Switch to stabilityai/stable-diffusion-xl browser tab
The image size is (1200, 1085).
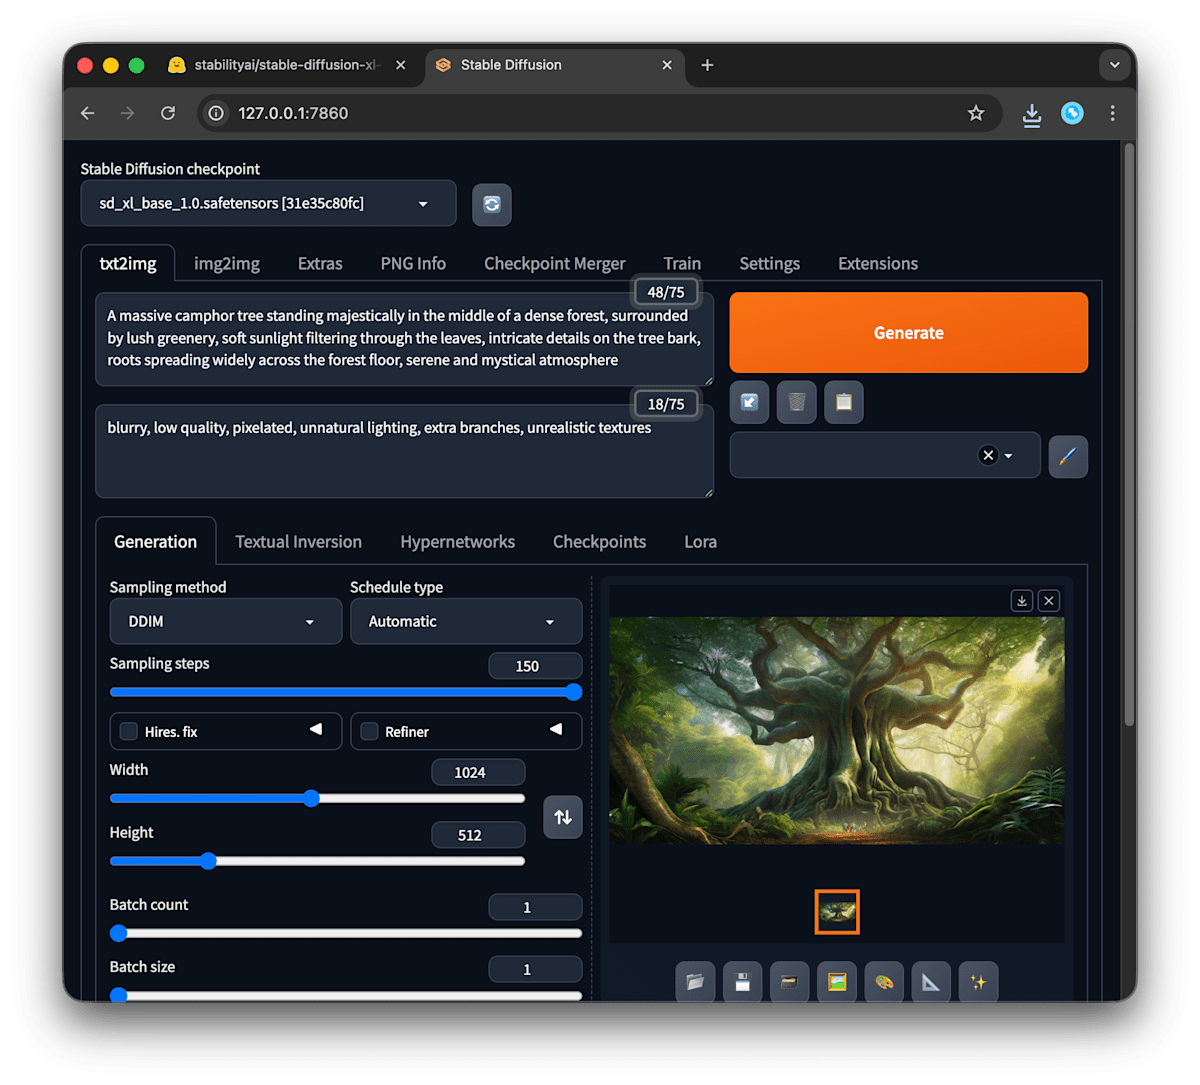coord(286,65)
